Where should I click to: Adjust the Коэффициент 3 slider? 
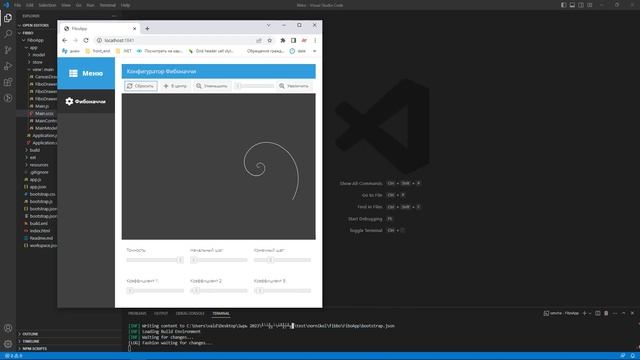click(282, 291)
